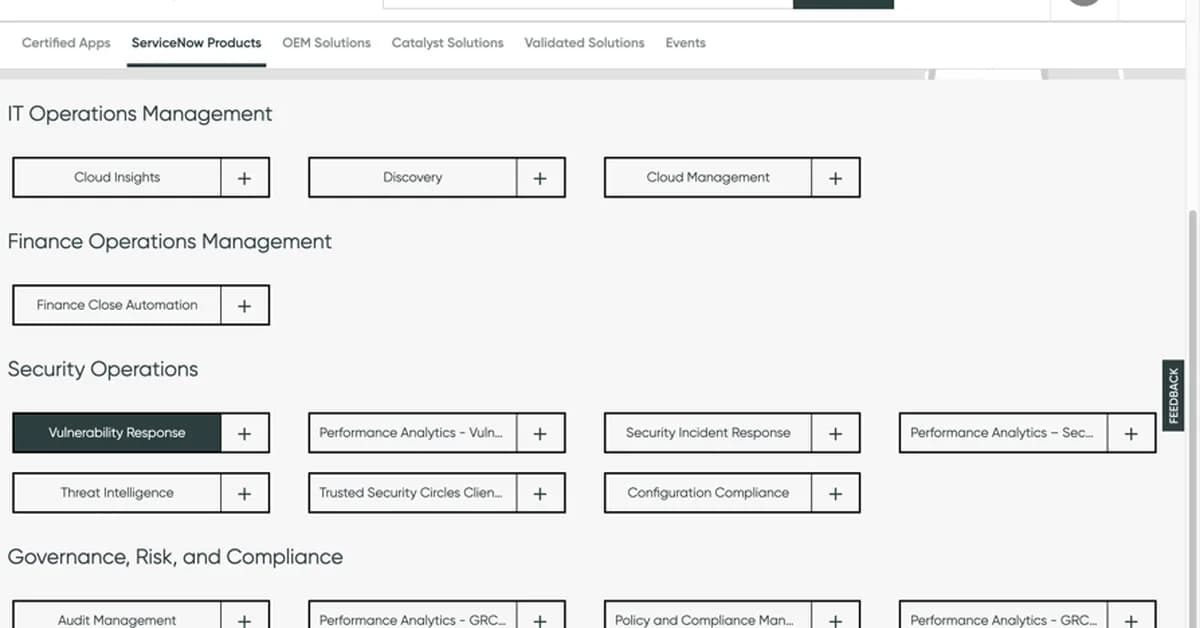Go to Catalyst Solutions tab
This screenshot has width=1200, height=628.
coord(448,43)
